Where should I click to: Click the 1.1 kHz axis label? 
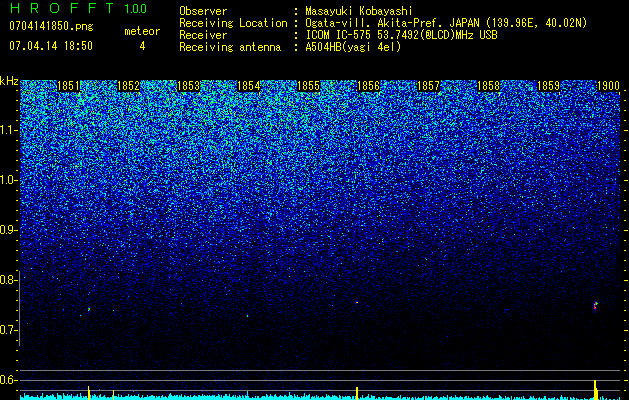pyautogui.click(x=7, y=130)
